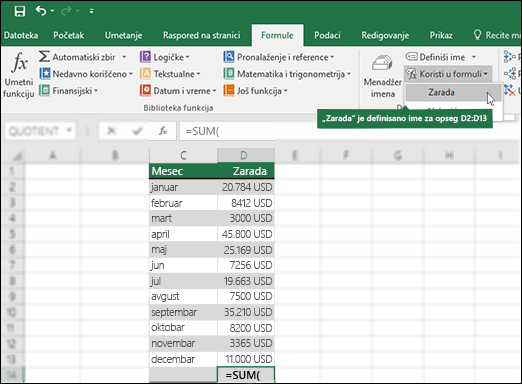
Task: Click the Definiši ime button
Action: (x=435, y=57)
